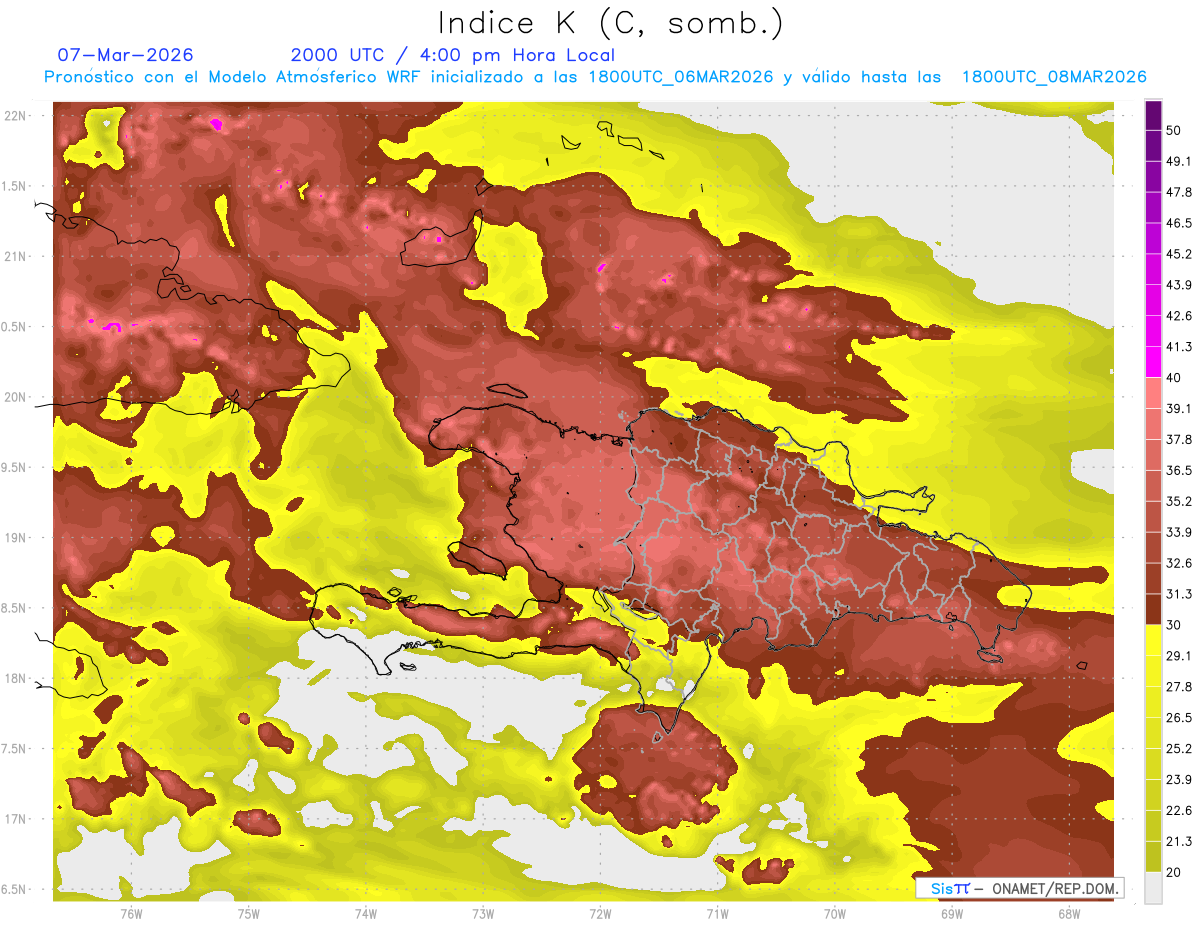Click the "2000 UTC / 4:00 pm Hora Local" time label
The image size is (1200, 927).
[x=453, y=55]
